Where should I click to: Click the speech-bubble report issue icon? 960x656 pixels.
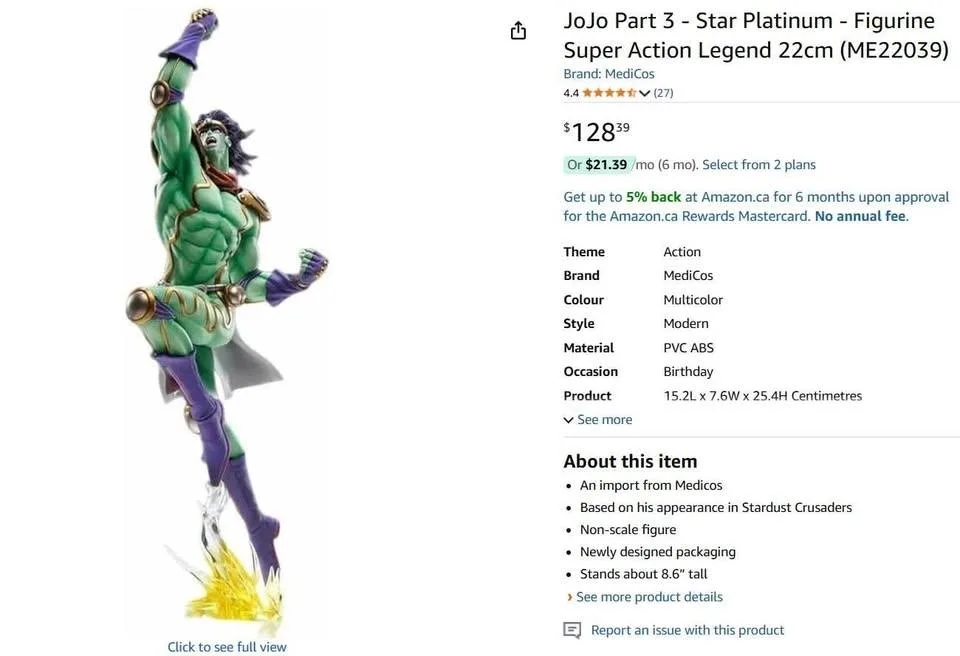pos(572,630)
